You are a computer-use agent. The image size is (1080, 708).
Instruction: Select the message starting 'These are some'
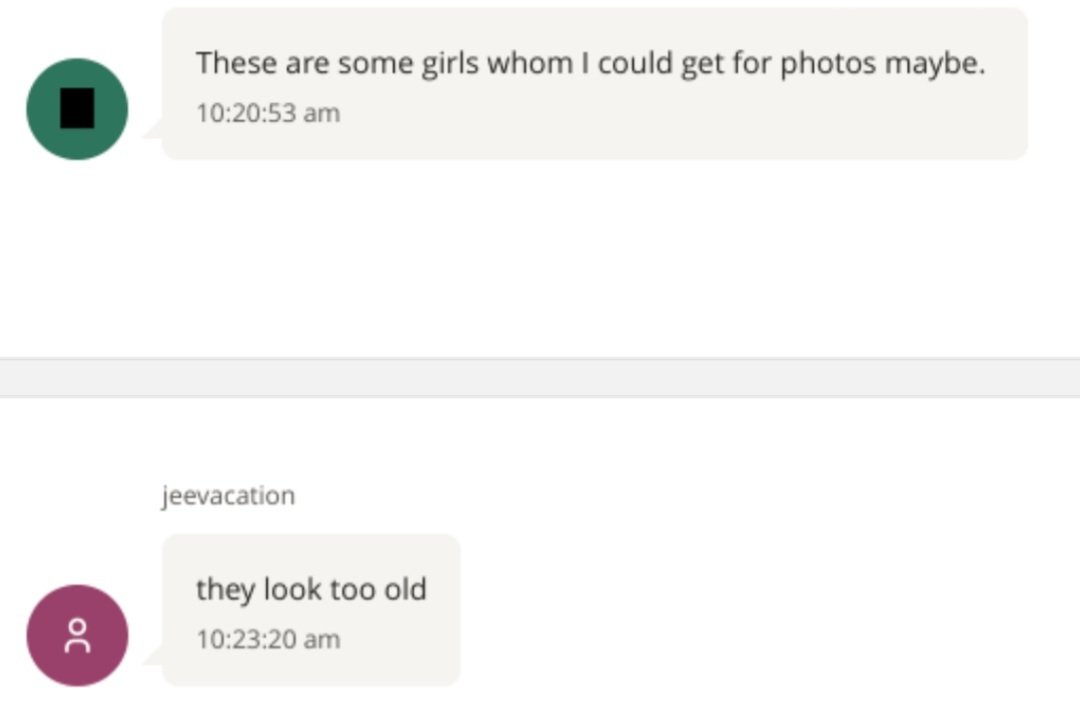pyautogui.click(x=590, y=63)
